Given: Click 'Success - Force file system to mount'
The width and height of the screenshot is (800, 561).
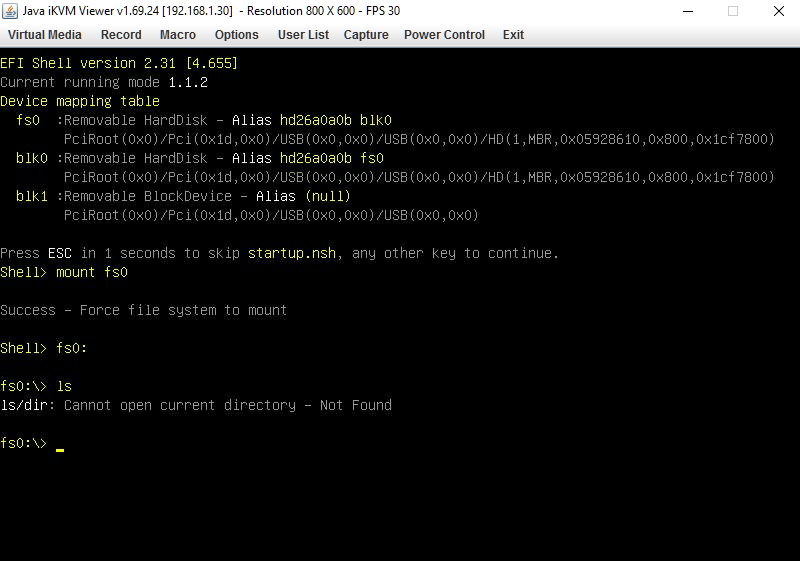Looking at the screenshot, I should point(143,310).
